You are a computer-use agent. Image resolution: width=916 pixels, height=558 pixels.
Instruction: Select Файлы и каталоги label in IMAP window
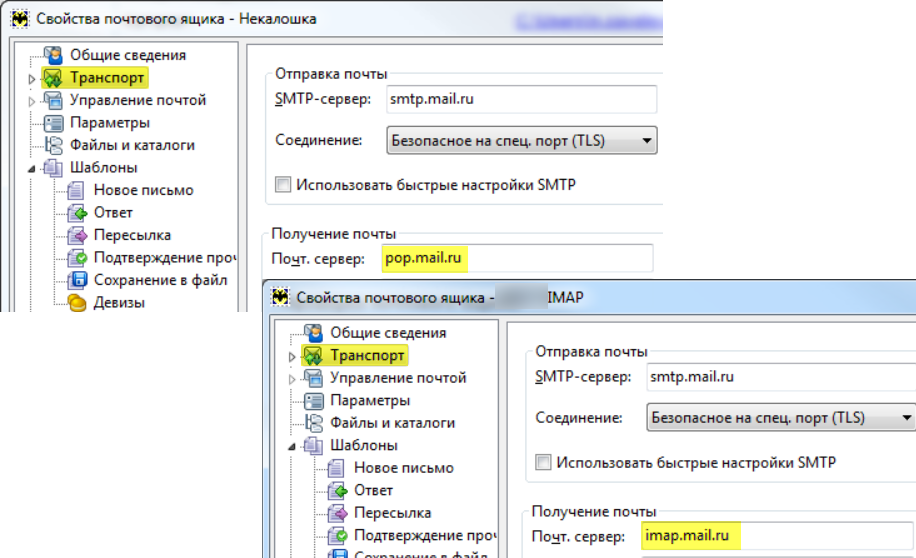[x=393, y=423]
